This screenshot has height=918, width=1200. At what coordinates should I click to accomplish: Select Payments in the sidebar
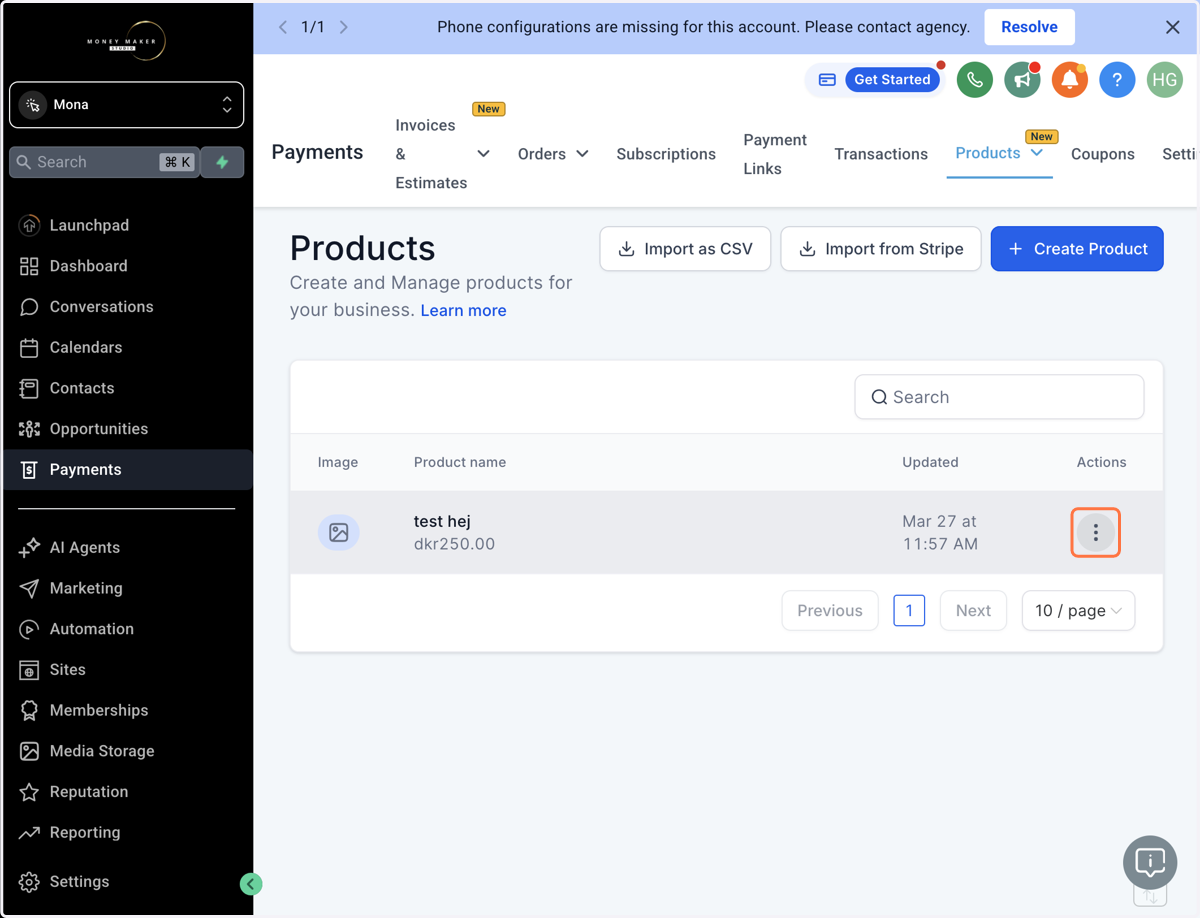point(126,469)
